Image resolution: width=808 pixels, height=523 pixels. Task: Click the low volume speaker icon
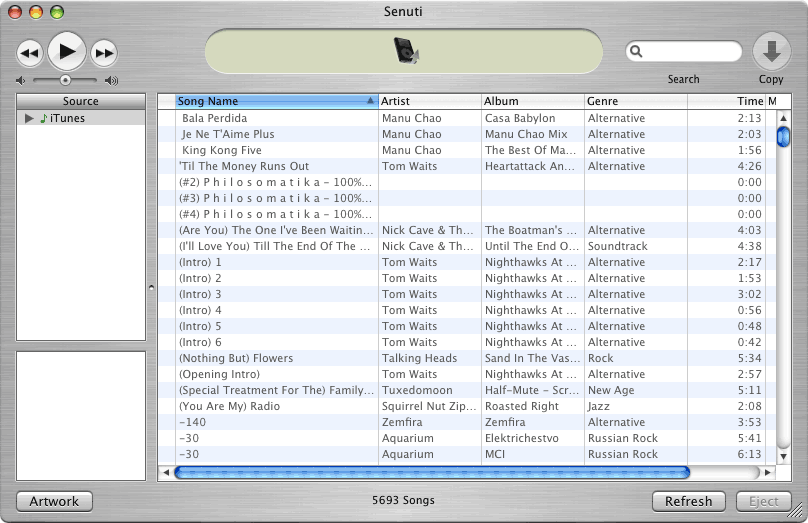(21, 80)
